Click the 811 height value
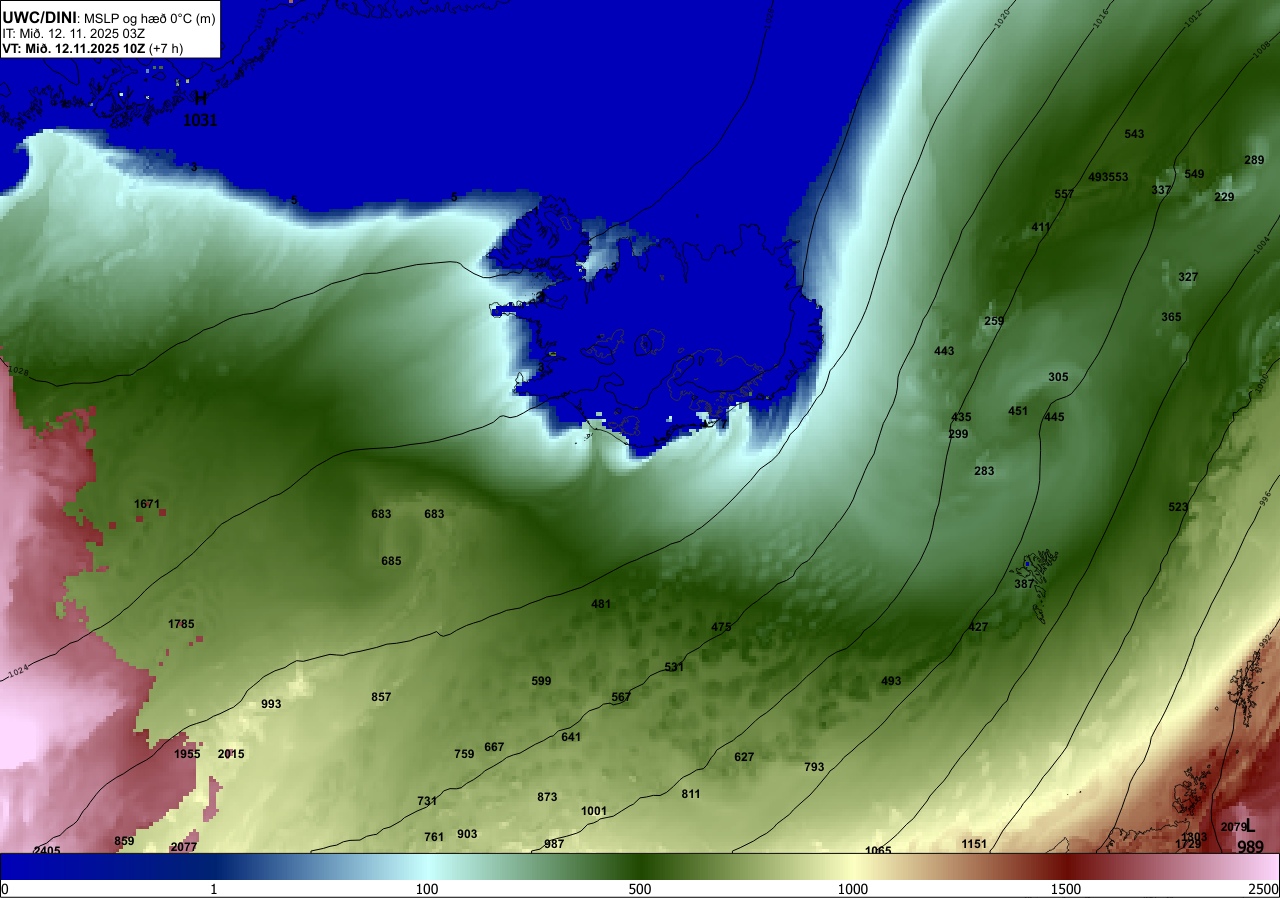This screenshot has width=1280, height=898. (691, 794)
